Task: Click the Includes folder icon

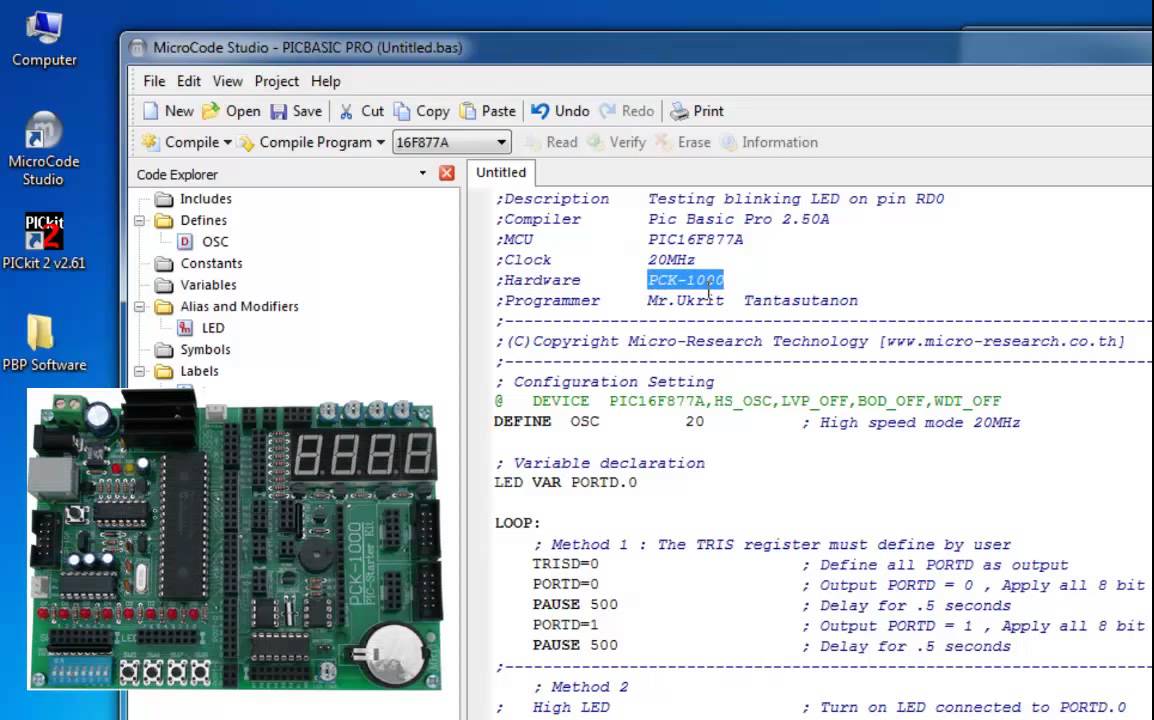Action: click(x=164, y=199)
